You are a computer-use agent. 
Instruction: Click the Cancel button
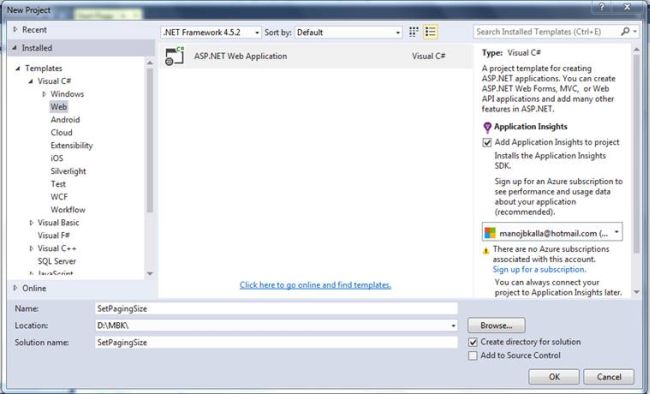pos(609,377)
